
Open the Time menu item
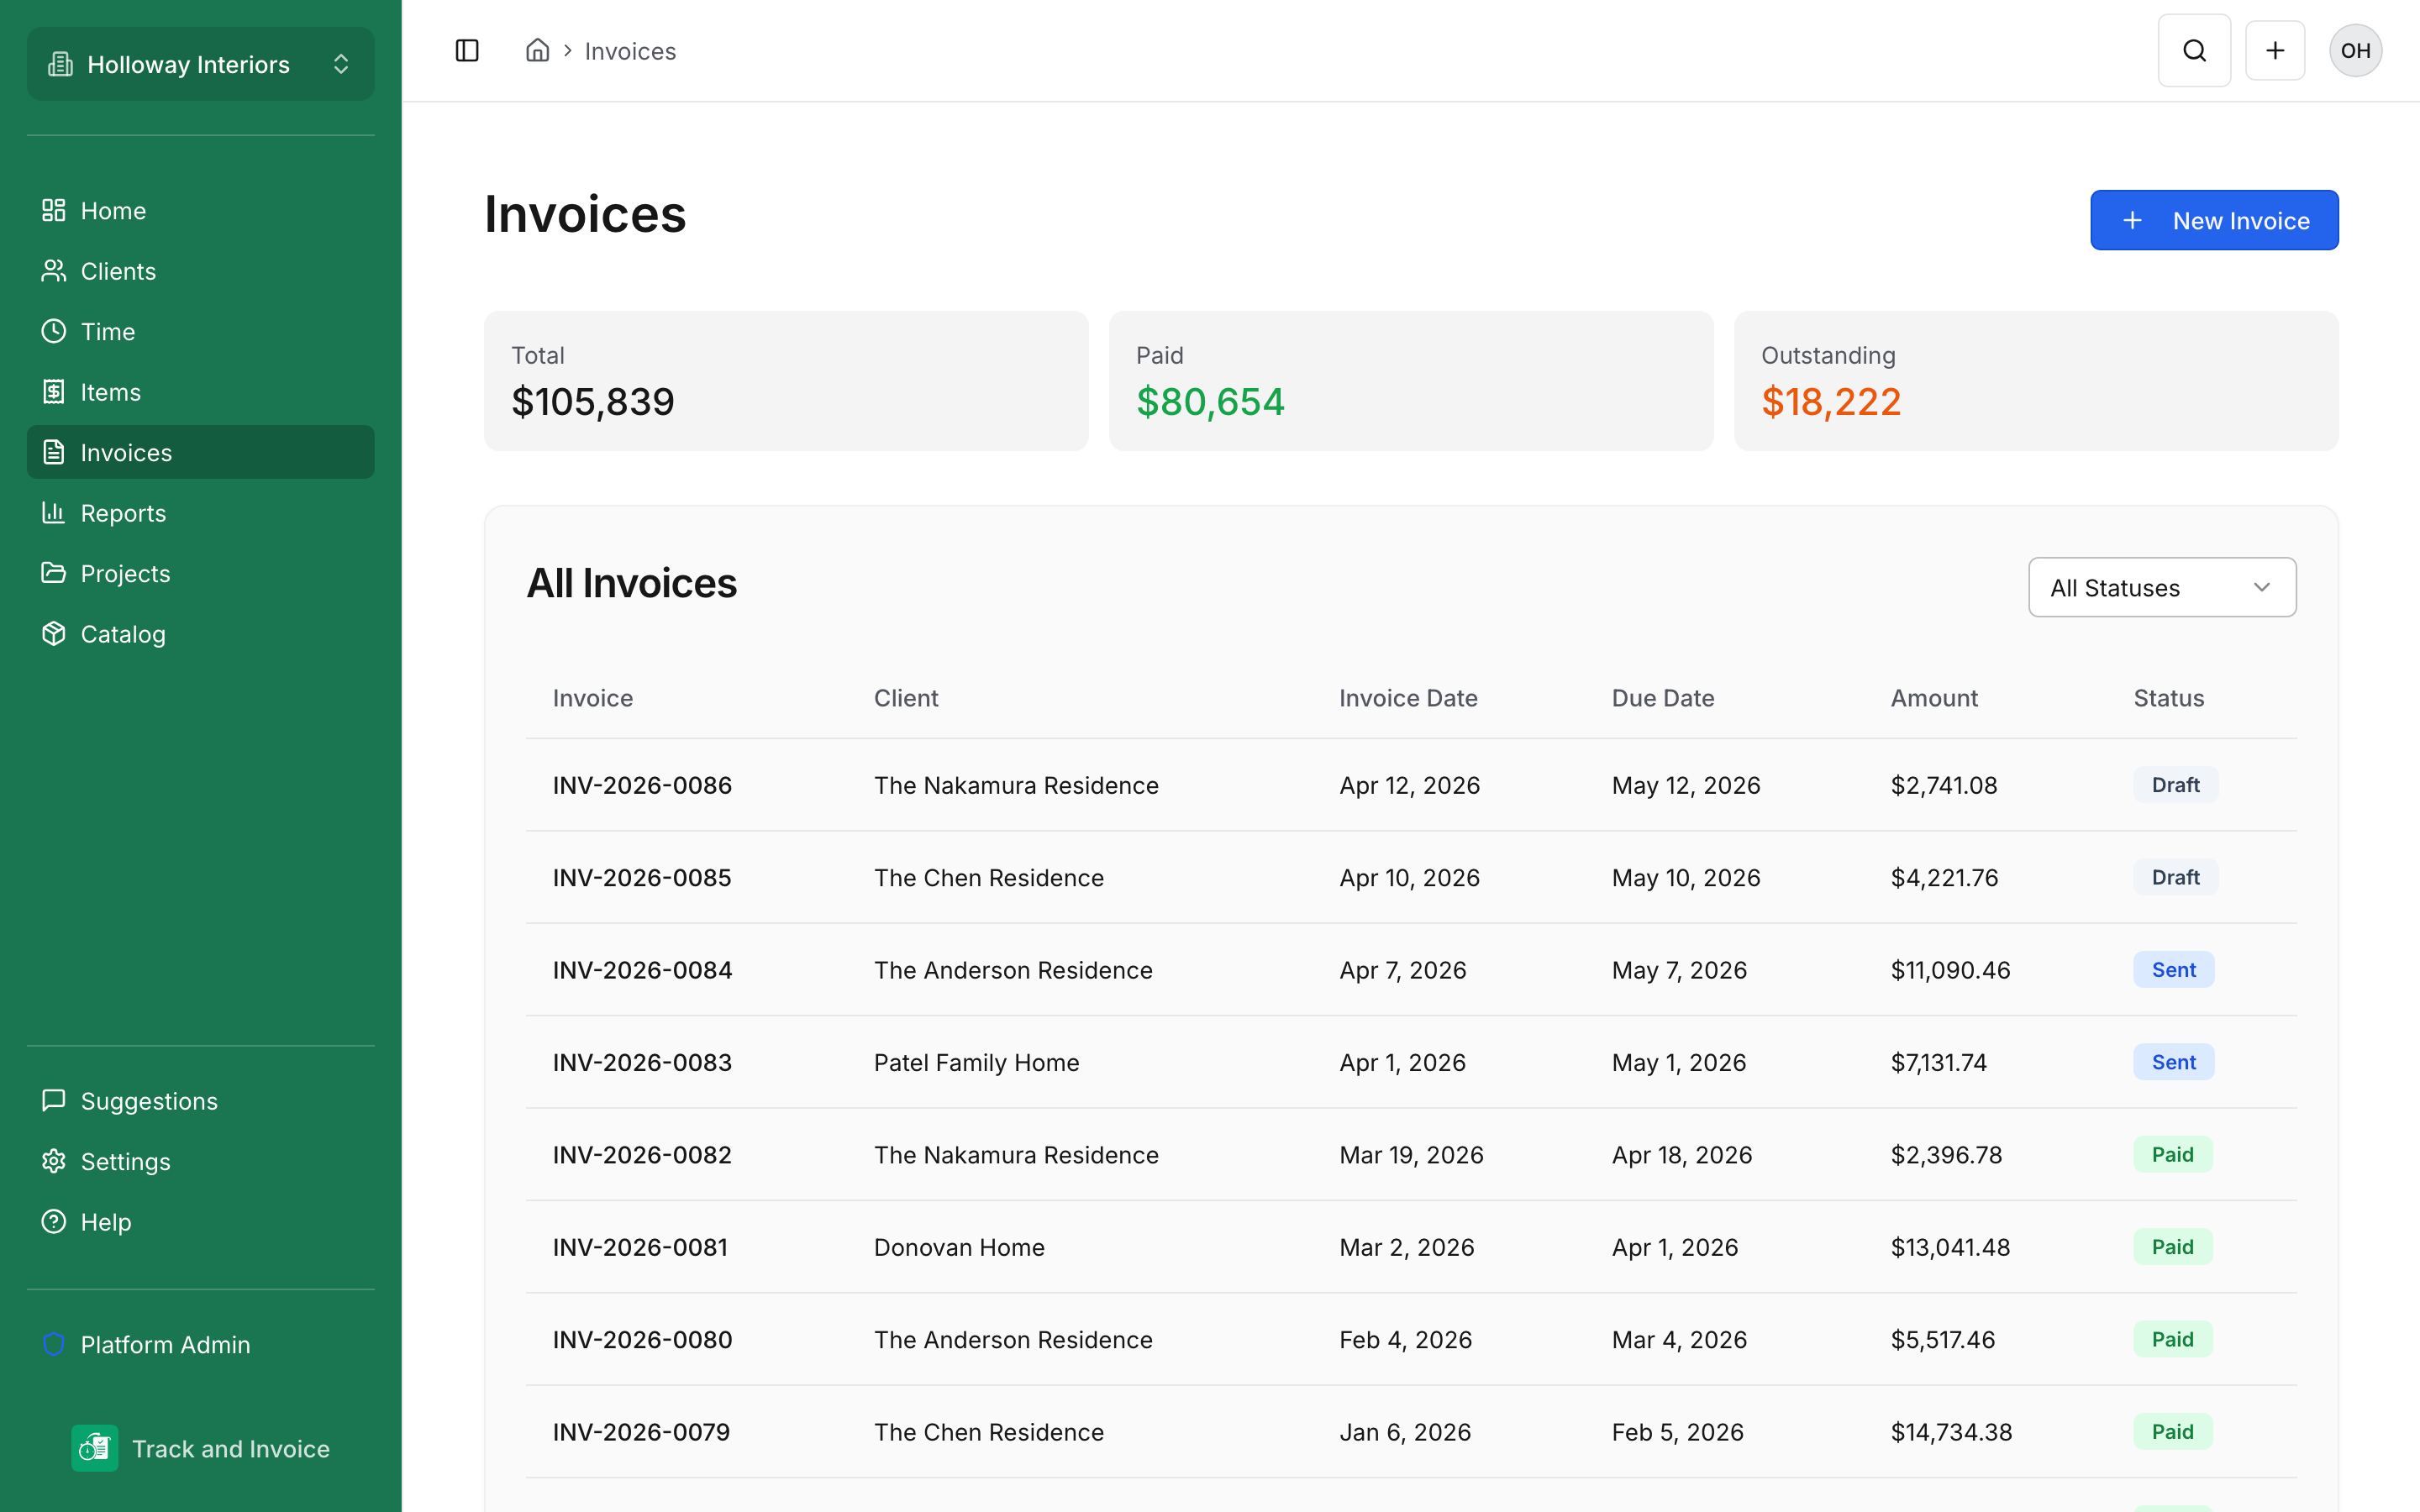[201, 331]
